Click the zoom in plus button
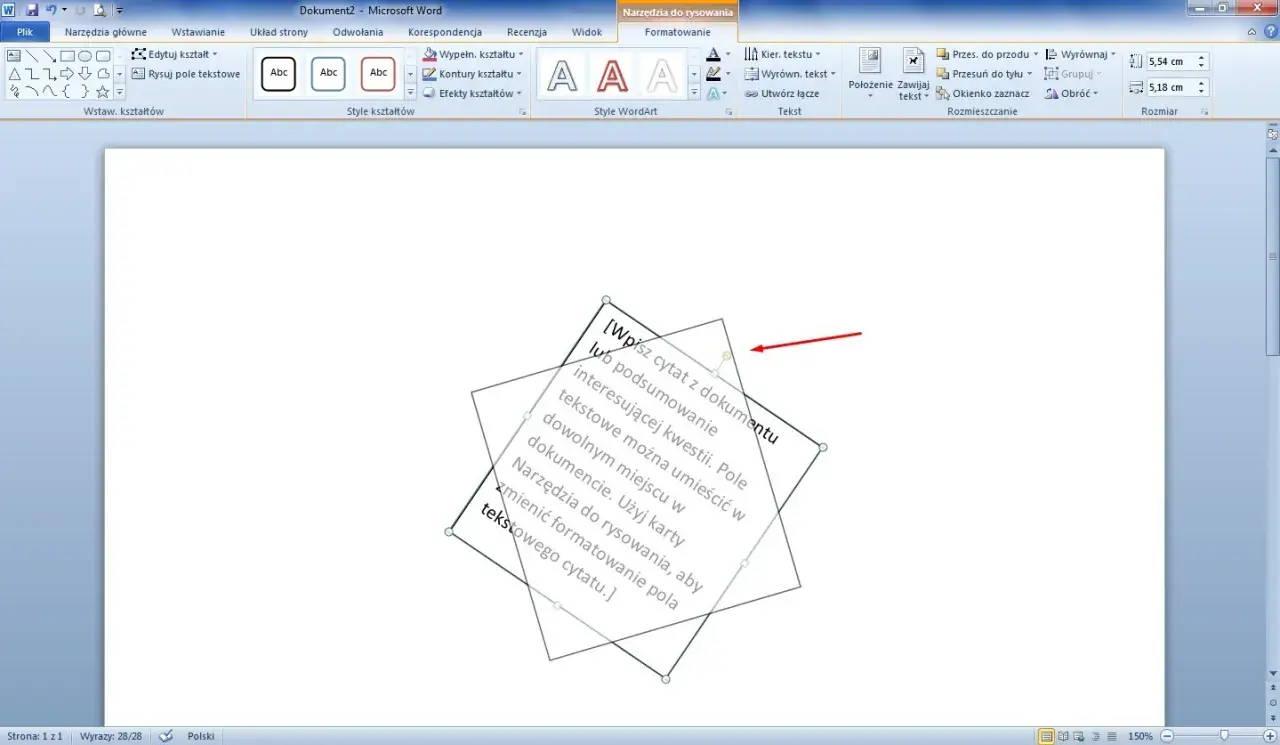This screenshot has width=1280, height=745. pos(1270,736)
